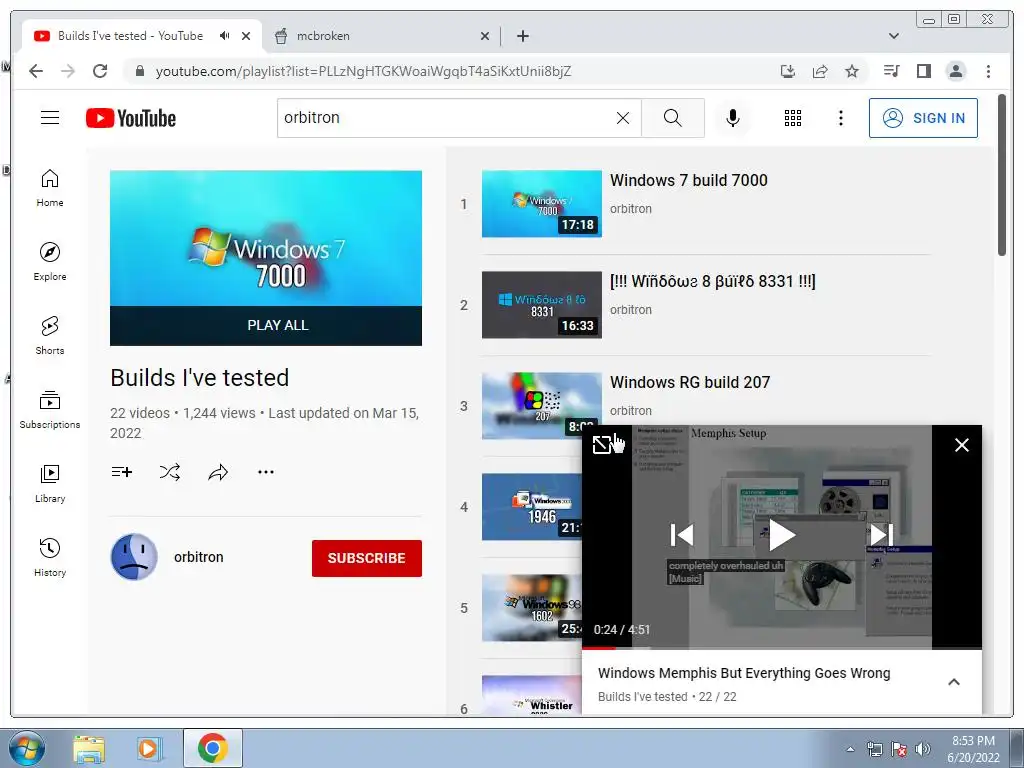The width and height of the screenshot is (1024, 768).
Task: Open Shorts in sidebar
Action: coord(50,336)
